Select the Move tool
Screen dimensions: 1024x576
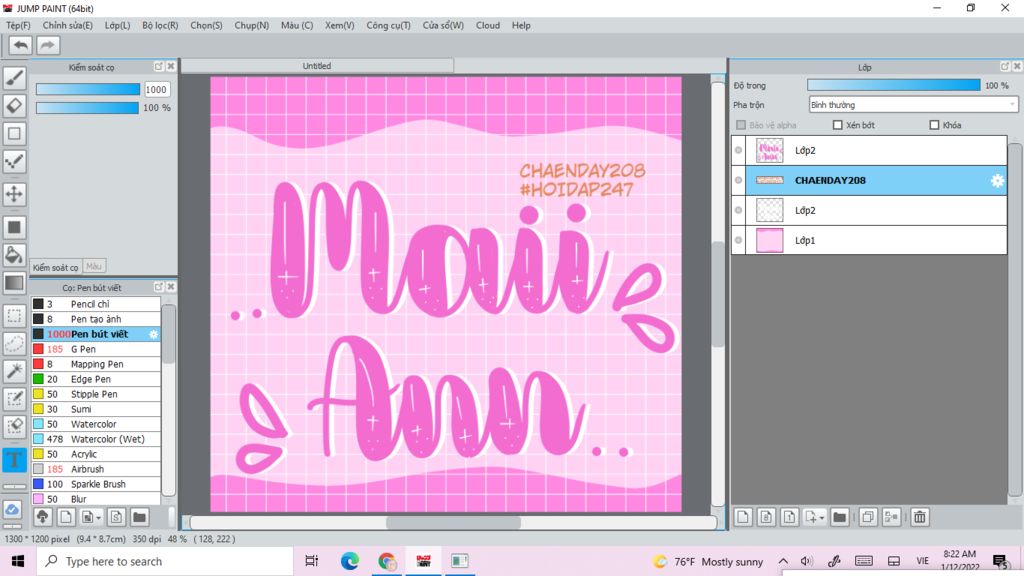point(14,194)
